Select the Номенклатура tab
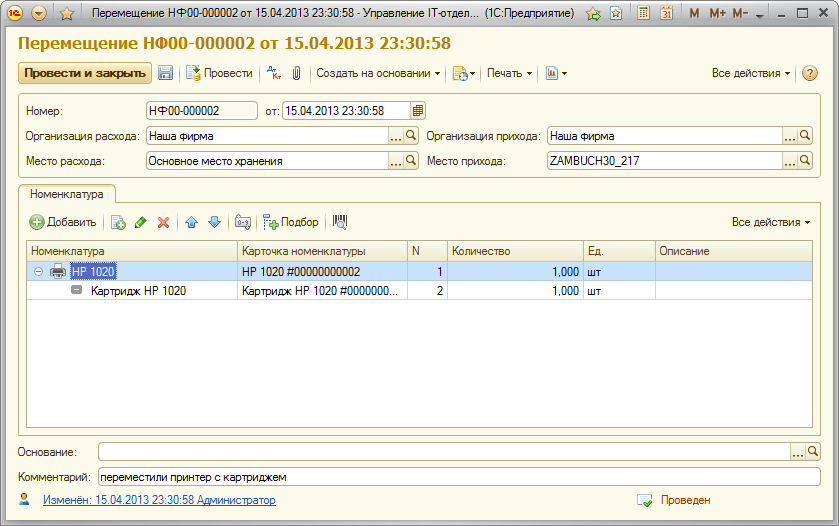 [x=67, y=194]
